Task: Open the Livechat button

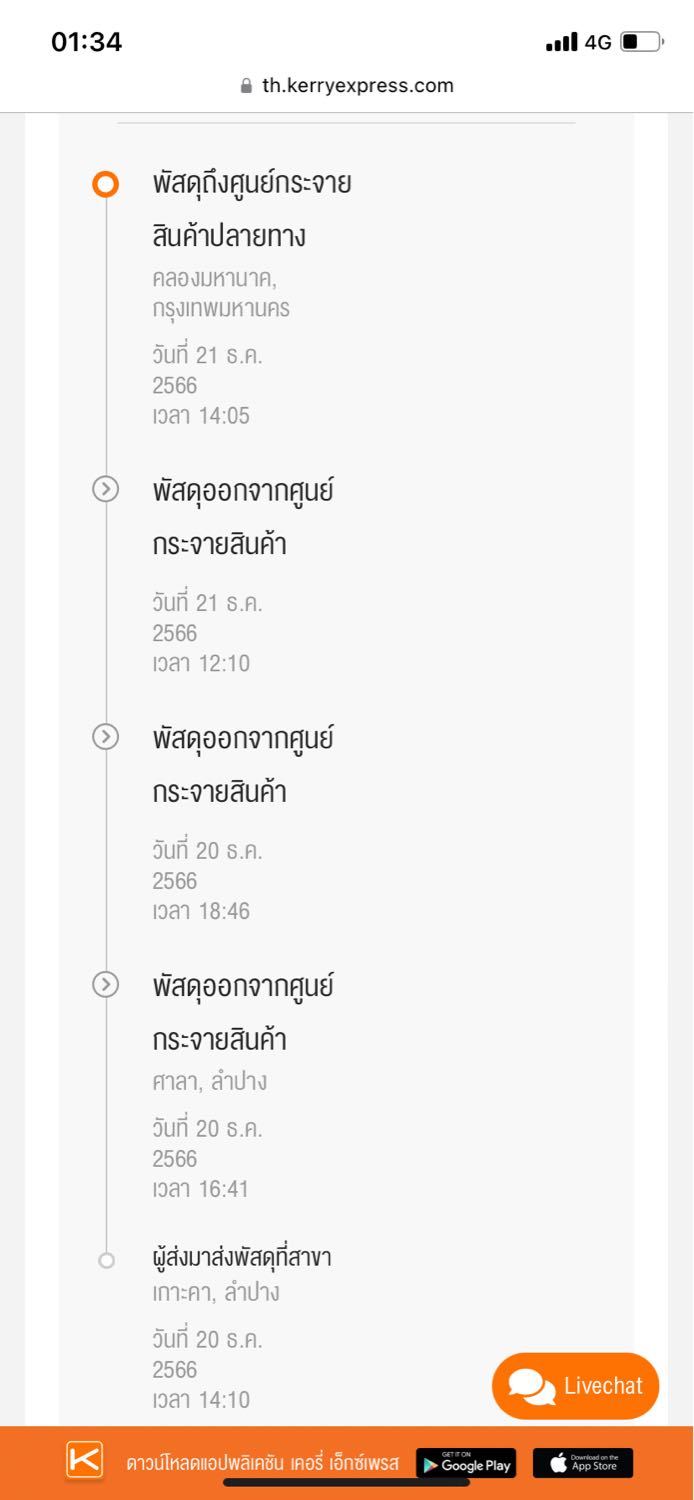Action: point(575,1386)
